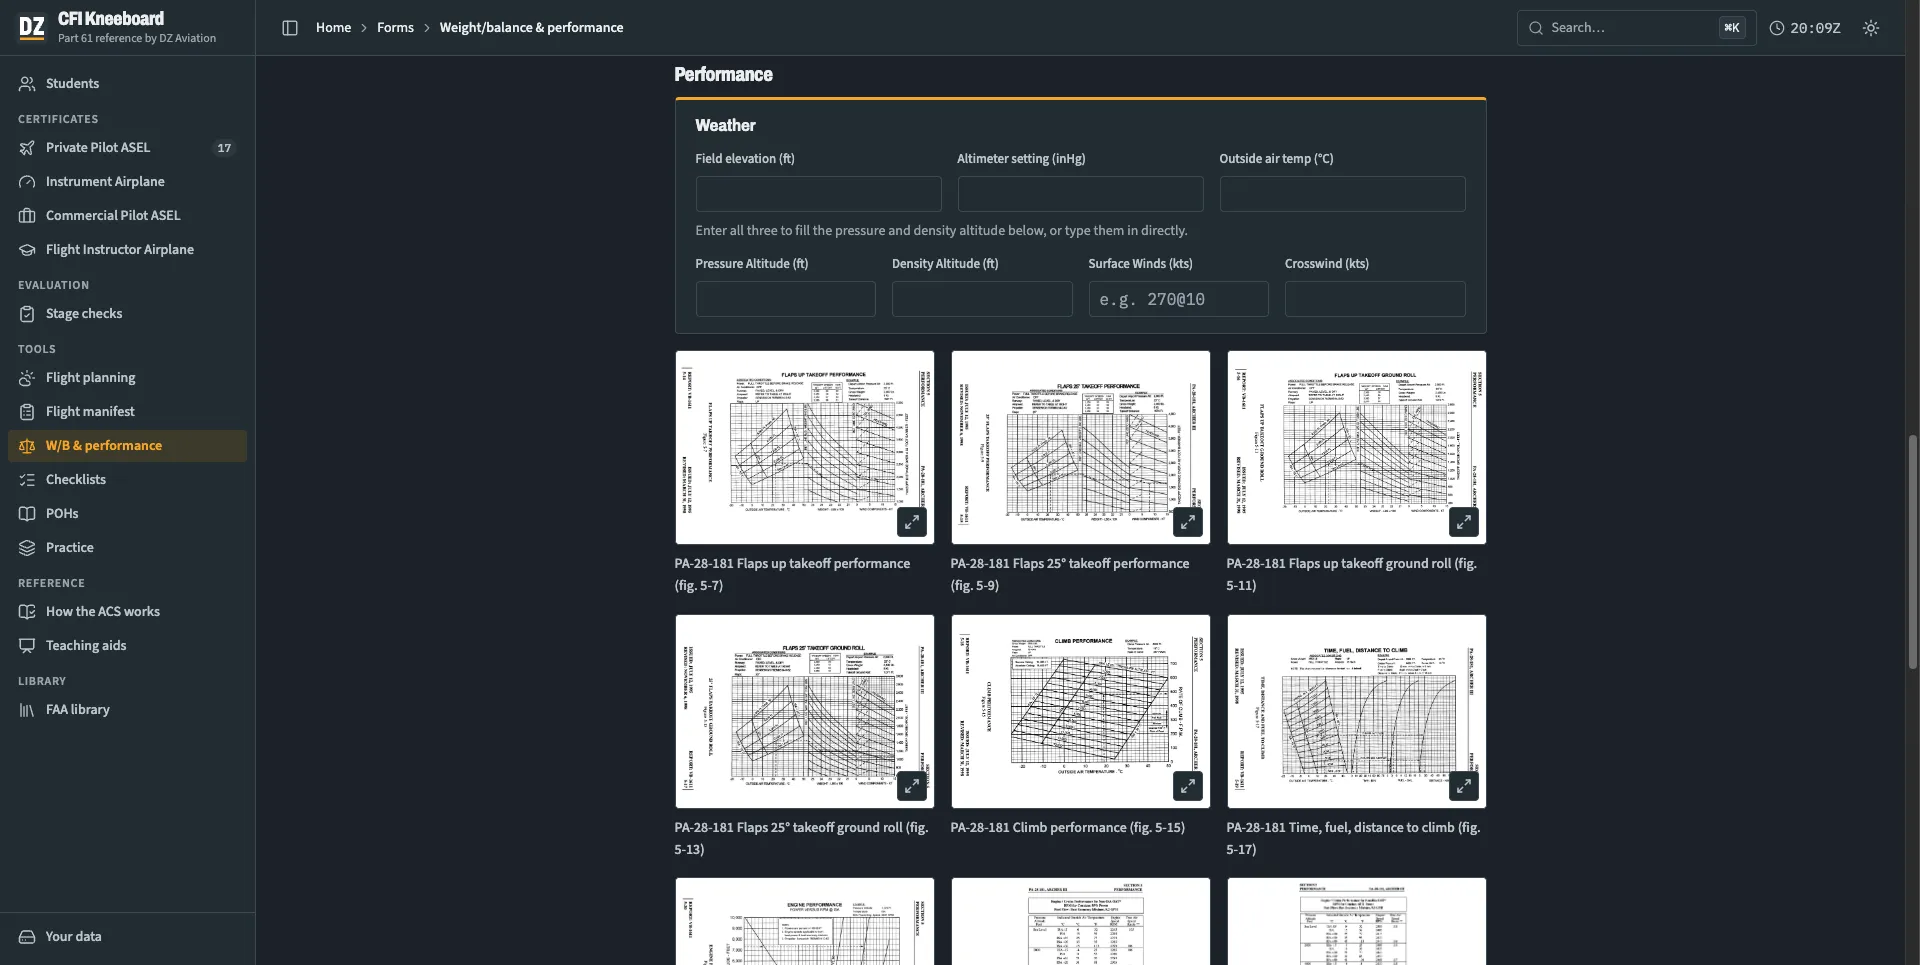Click the page vertical scrollbar
1920x965 pixels.
[x=1912, y=552]
